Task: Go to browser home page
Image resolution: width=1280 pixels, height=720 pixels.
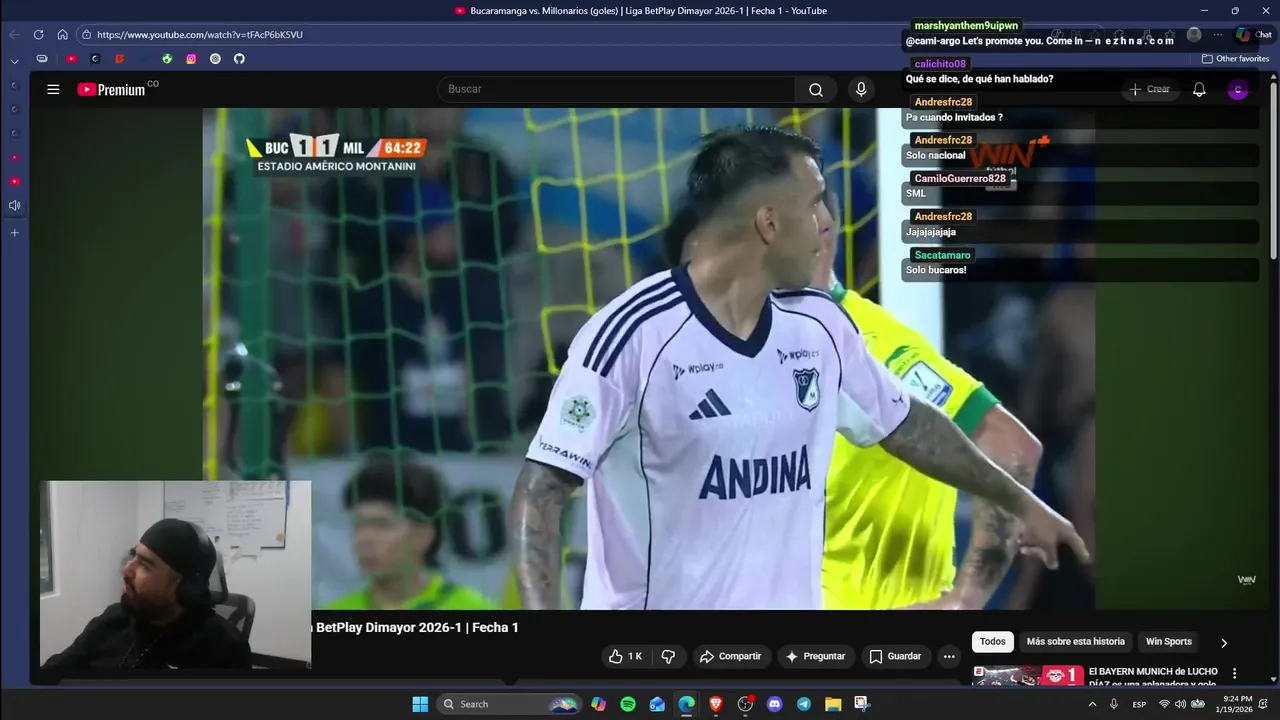Action: pos(62,34)
